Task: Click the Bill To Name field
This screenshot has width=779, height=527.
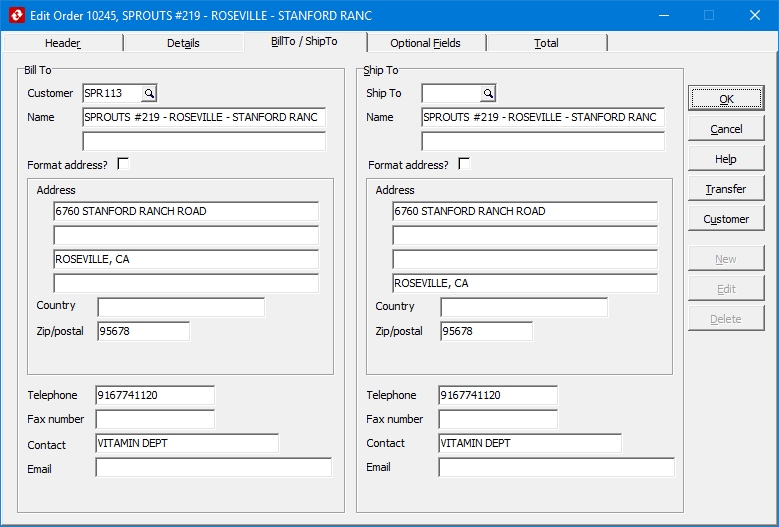Action: (x=204, y=117)
